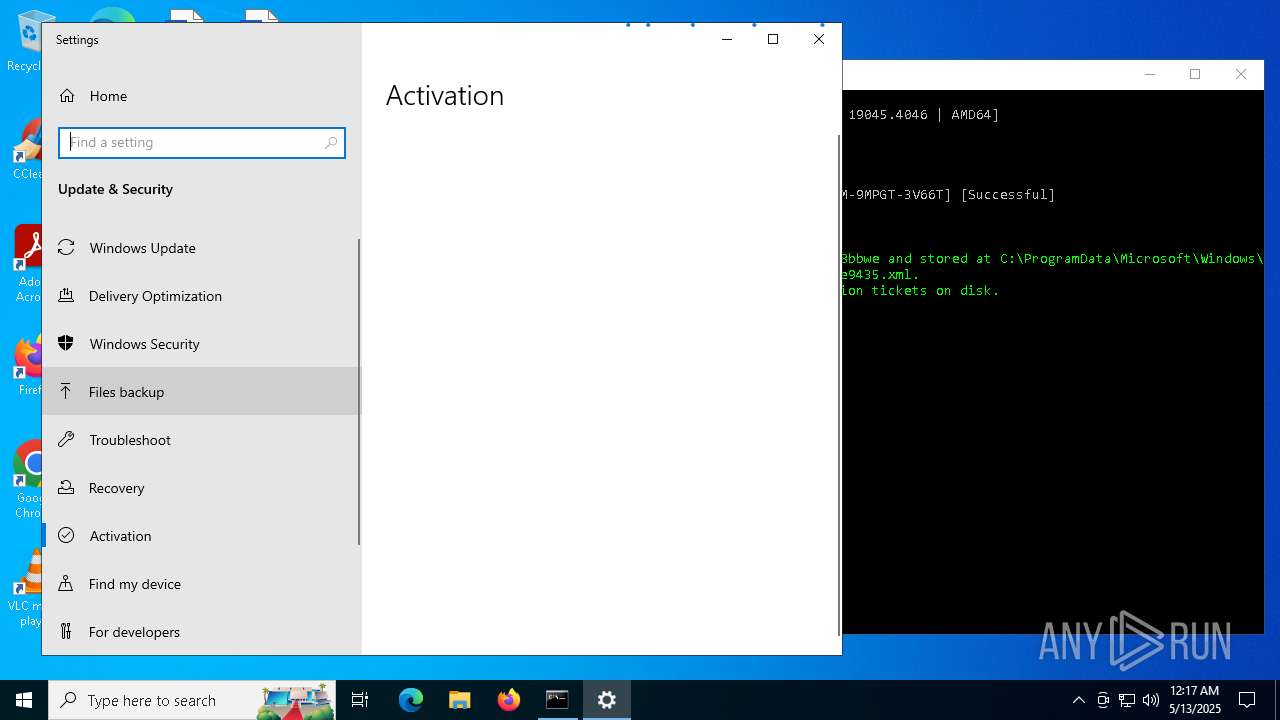Open For developers label
This screenshot has width=1280, height=720.
tap(134, 632)
